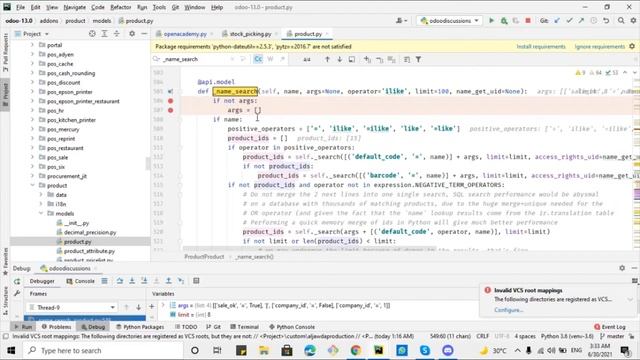Screen dimensions: 640x360
Task: Collapse the models folder
Action: click(41, 213)
